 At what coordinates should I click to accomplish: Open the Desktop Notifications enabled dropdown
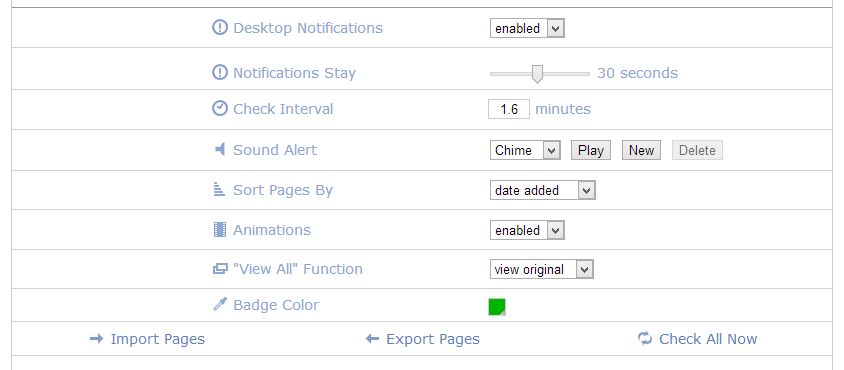[527, 29]
